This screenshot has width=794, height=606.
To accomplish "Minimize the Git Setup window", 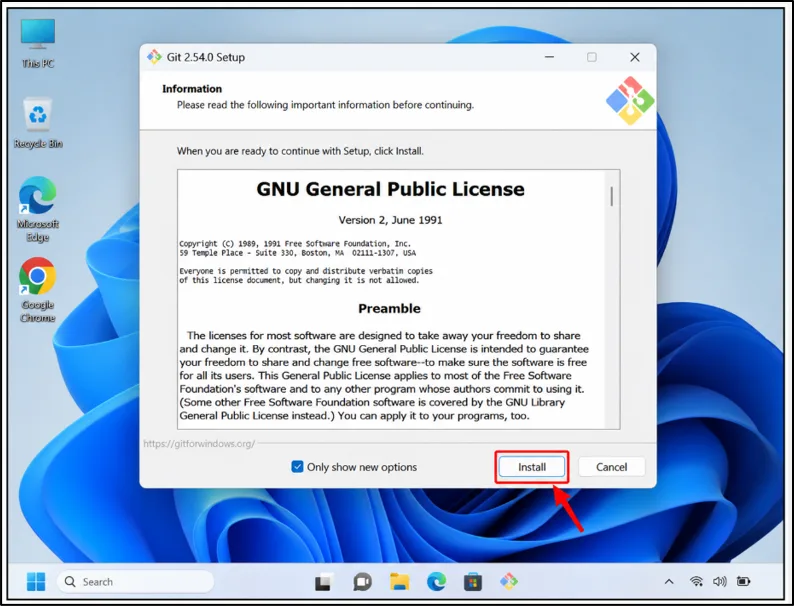I will pyautogui.click(x=549, y=57).
